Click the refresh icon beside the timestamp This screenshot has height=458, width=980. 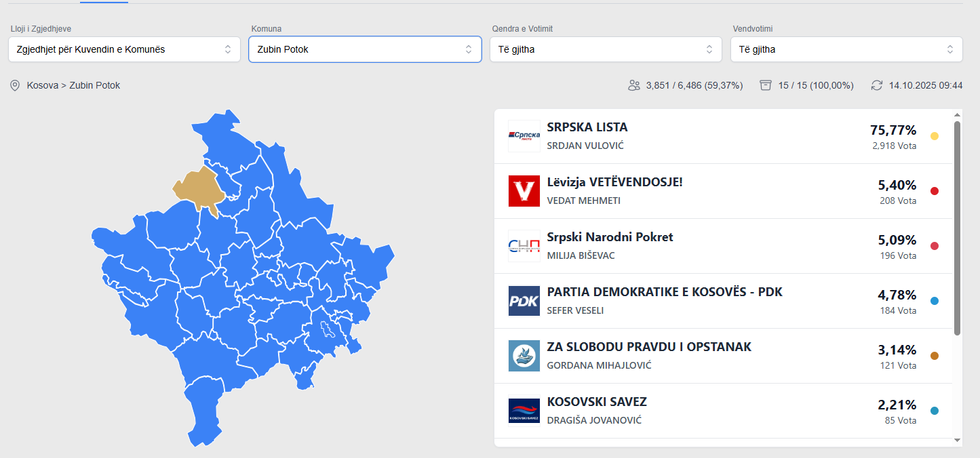point(877,86)
